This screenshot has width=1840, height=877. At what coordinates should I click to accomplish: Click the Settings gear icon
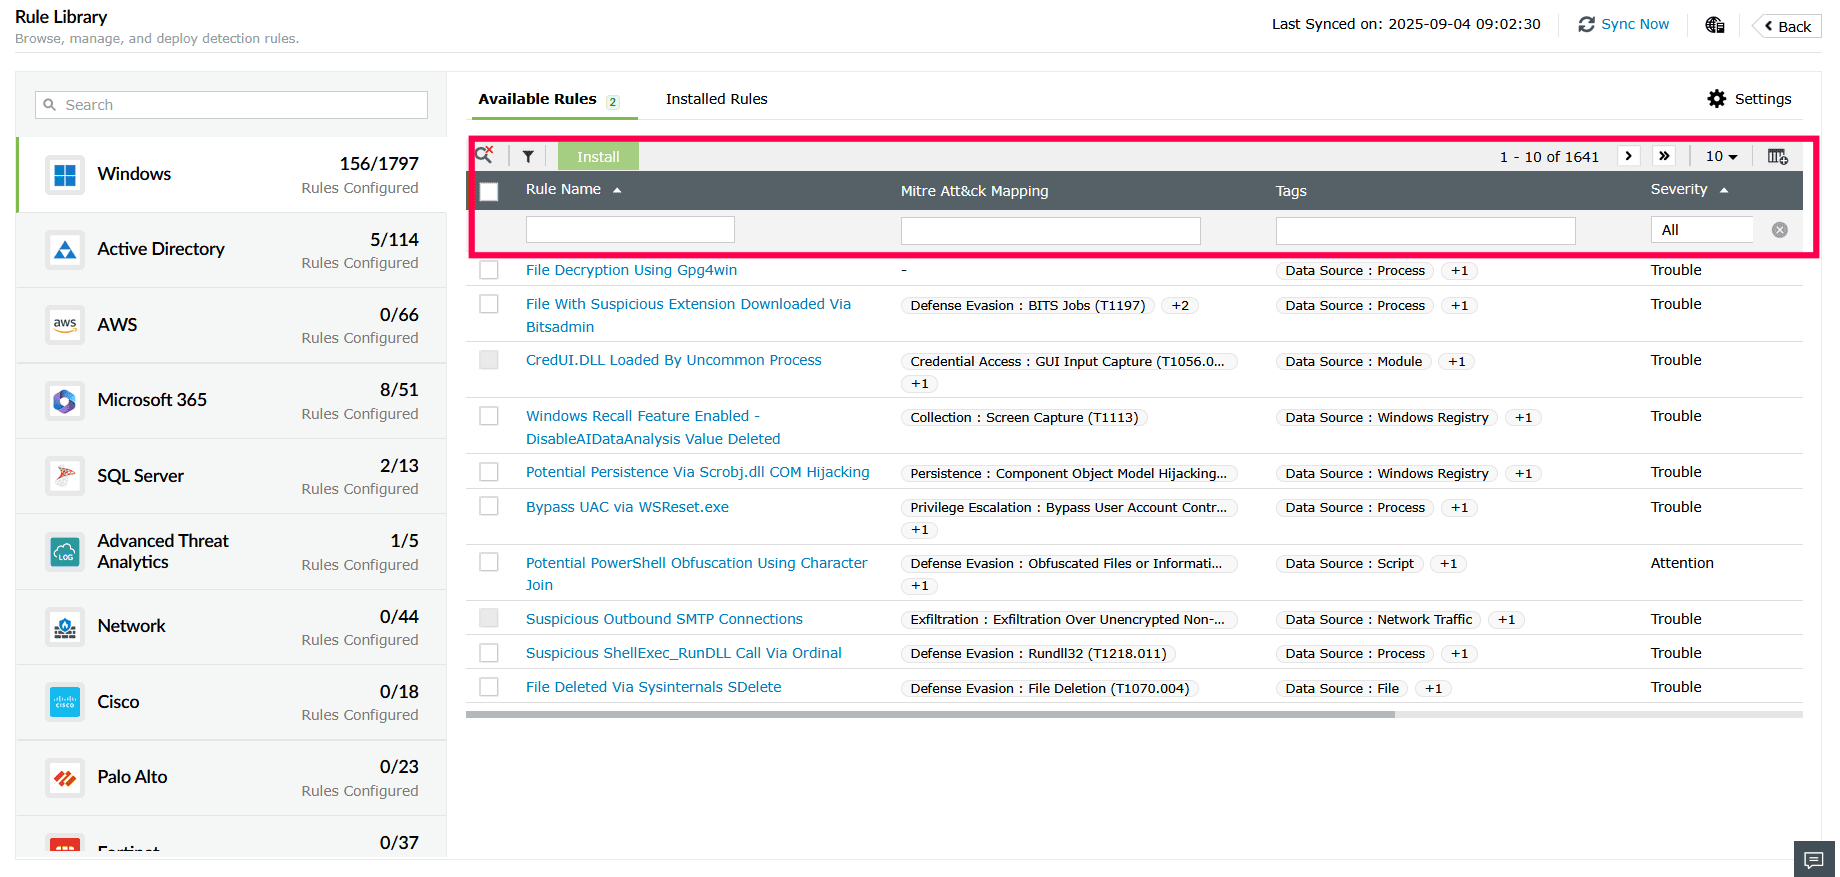coord(1717,99)
